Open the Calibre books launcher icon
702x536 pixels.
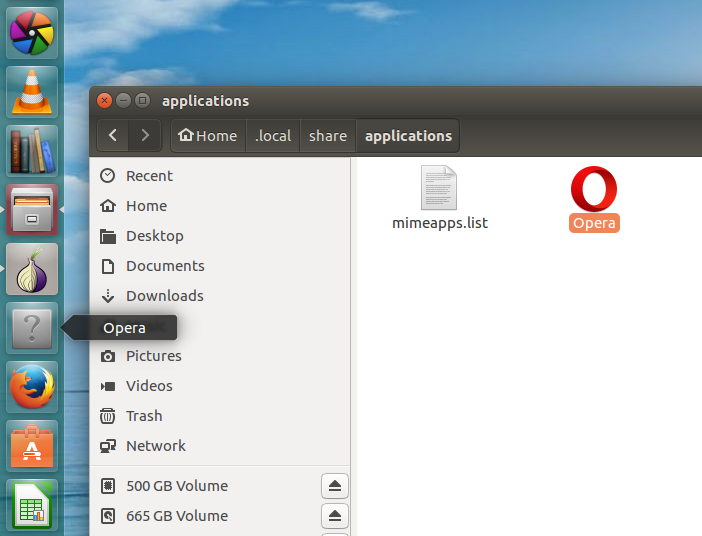pos(32,151)
